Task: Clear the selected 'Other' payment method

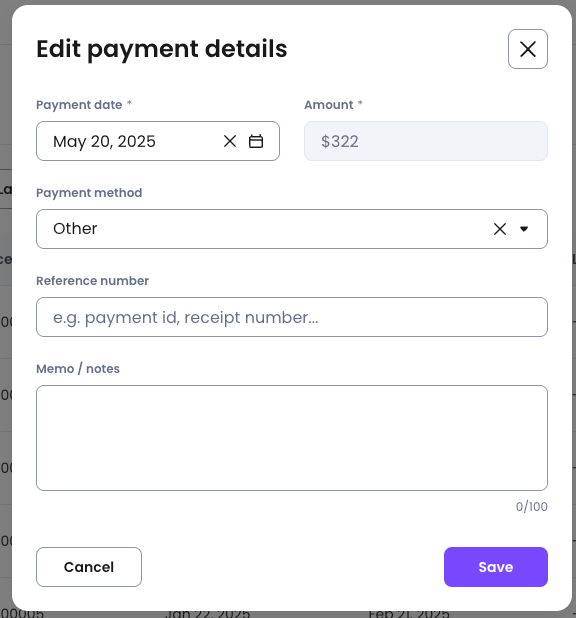Action: 500,229
